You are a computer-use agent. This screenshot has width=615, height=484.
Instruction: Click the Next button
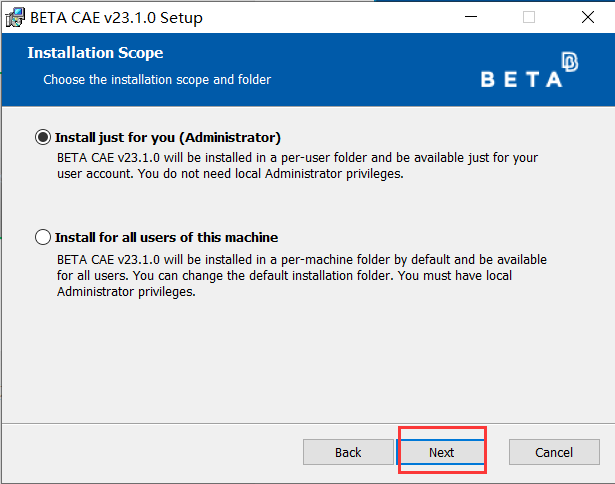click(x=441, y=452)
